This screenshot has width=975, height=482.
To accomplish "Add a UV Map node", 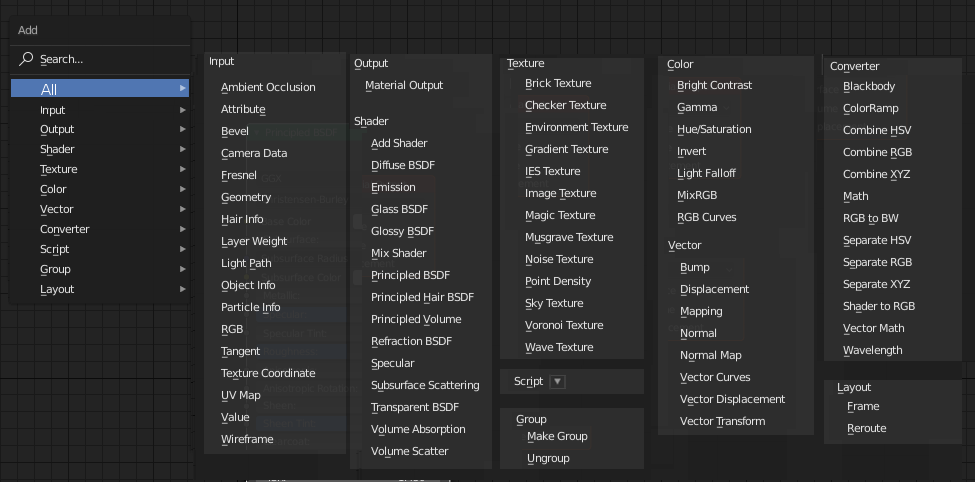I will 241,396.
